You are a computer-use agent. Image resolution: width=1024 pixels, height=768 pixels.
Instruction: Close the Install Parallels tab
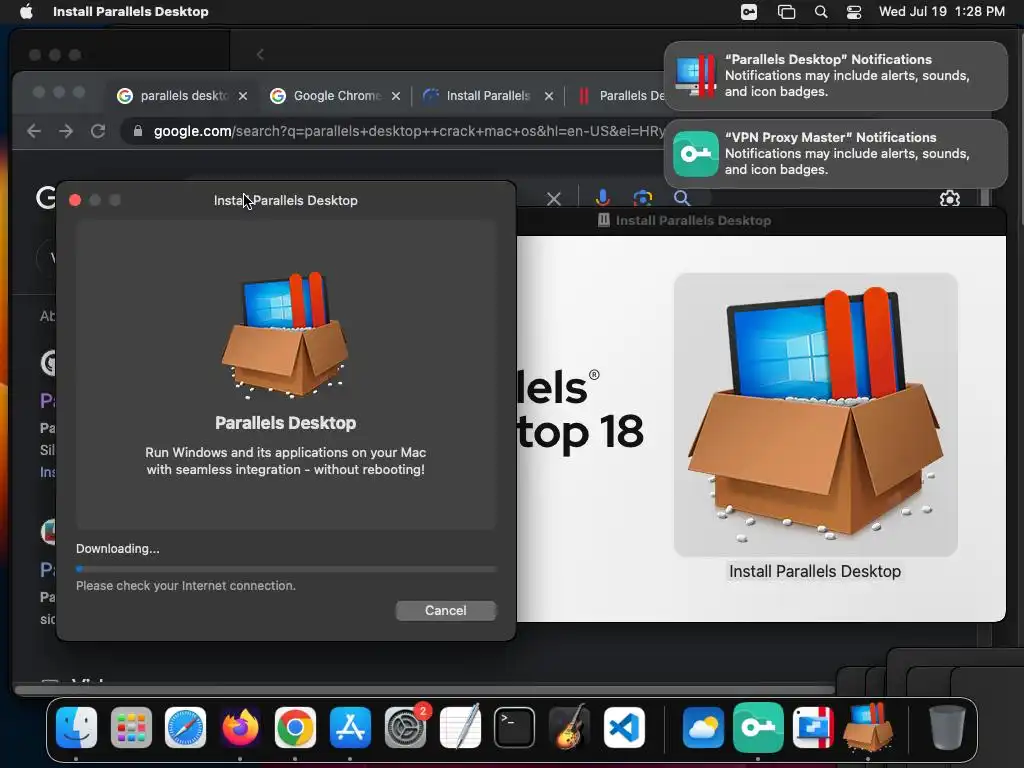pyautogui.click(x=549, y=96)
